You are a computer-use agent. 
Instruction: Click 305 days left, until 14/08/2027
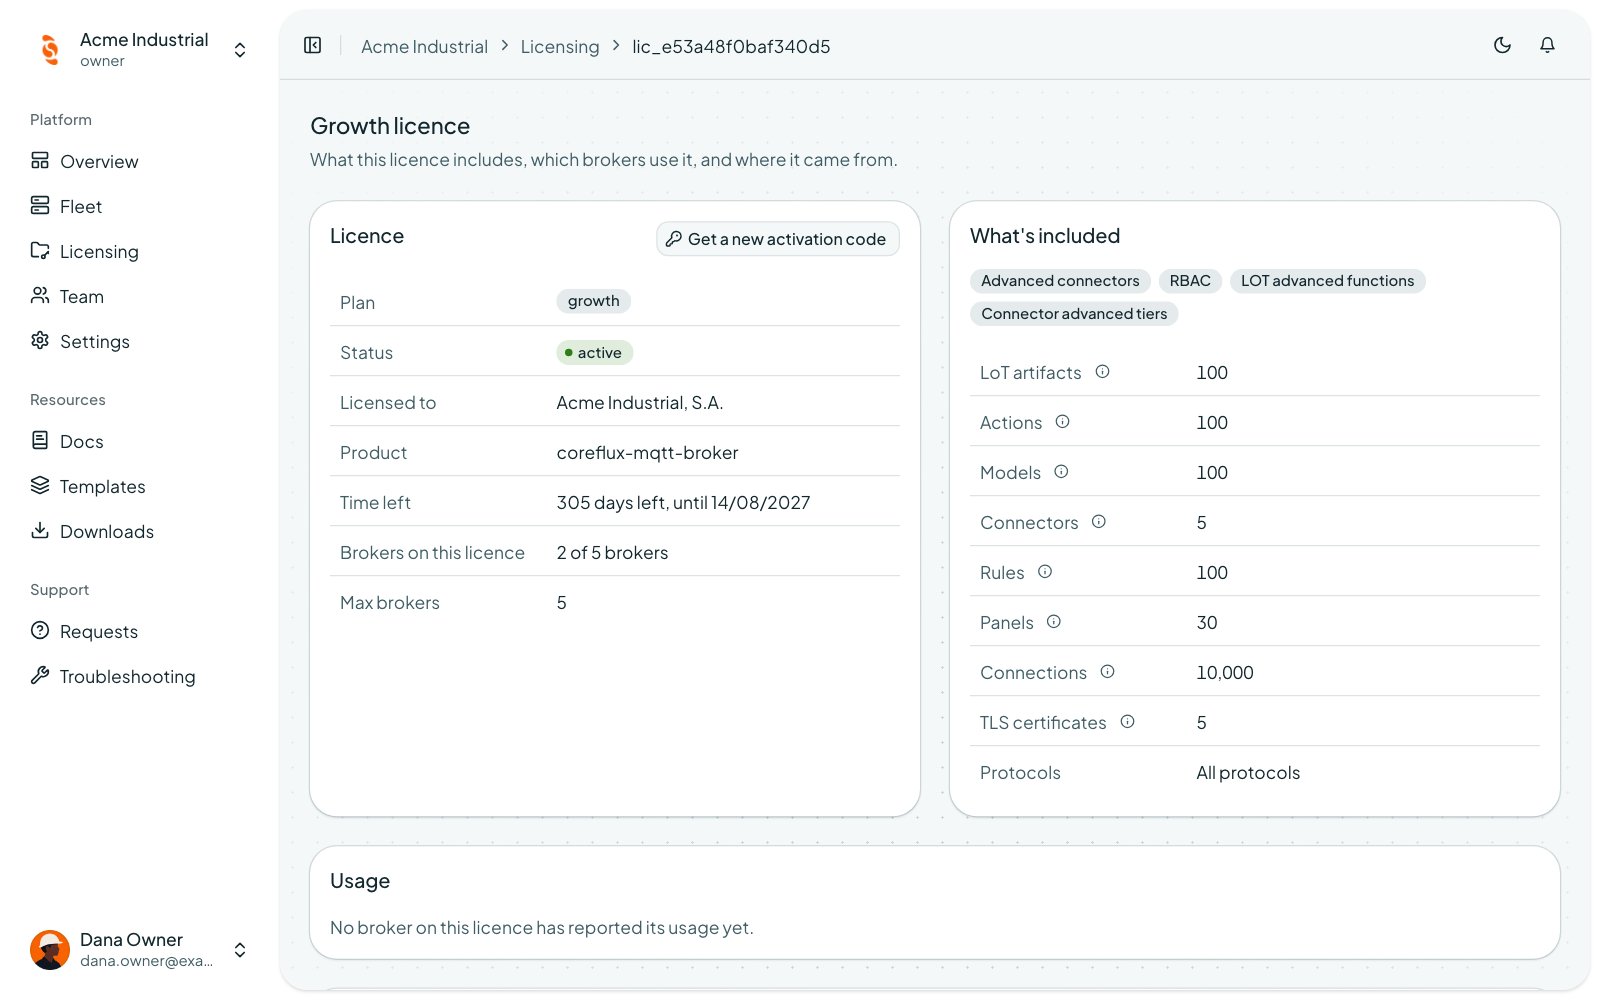(683, 503)
